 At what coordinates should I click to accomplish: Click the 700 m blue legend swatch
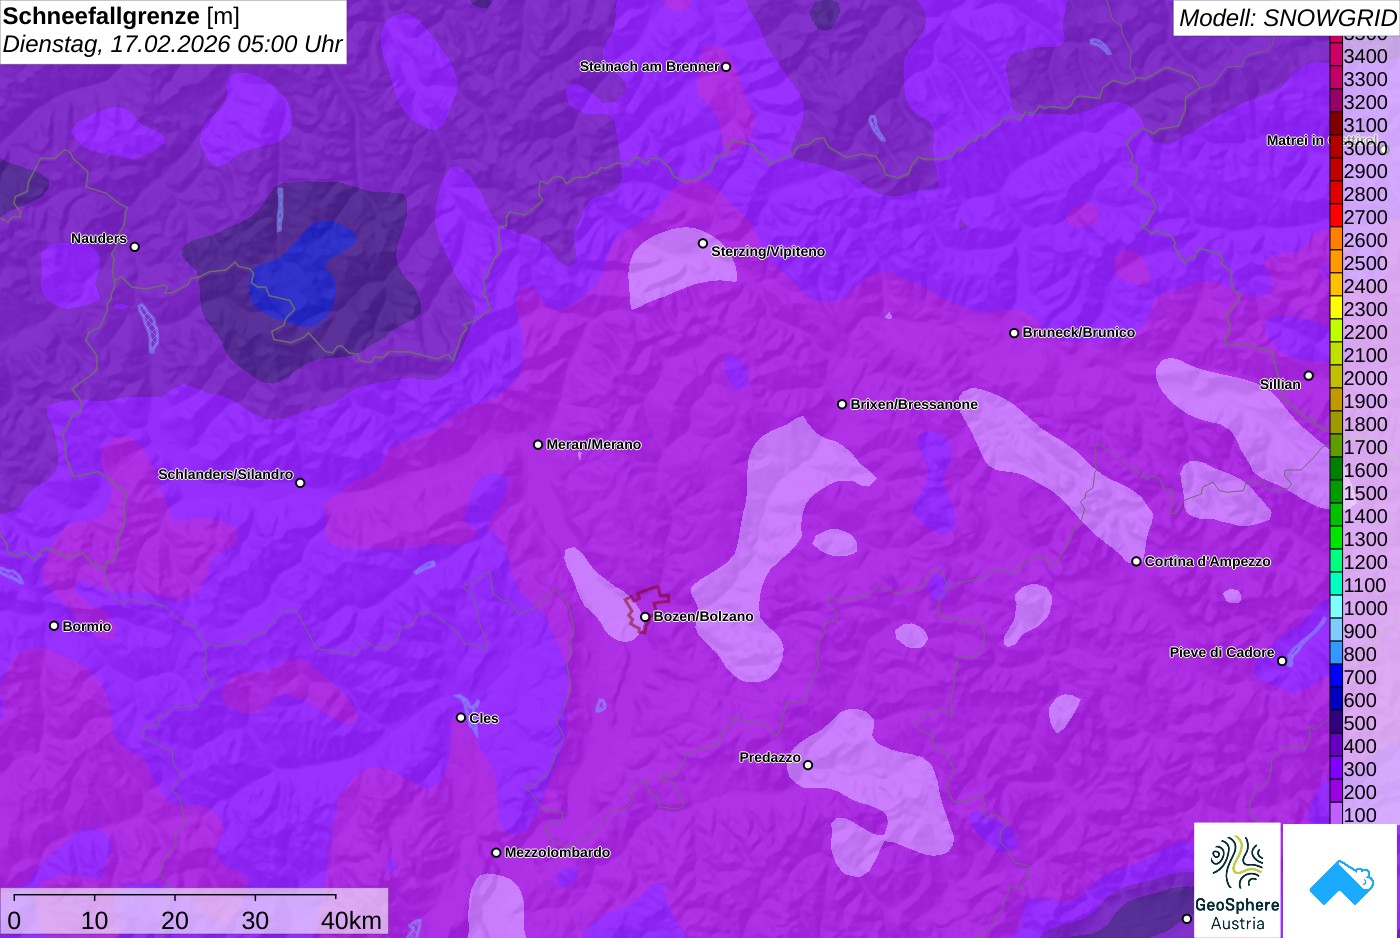coord(1336,677)
